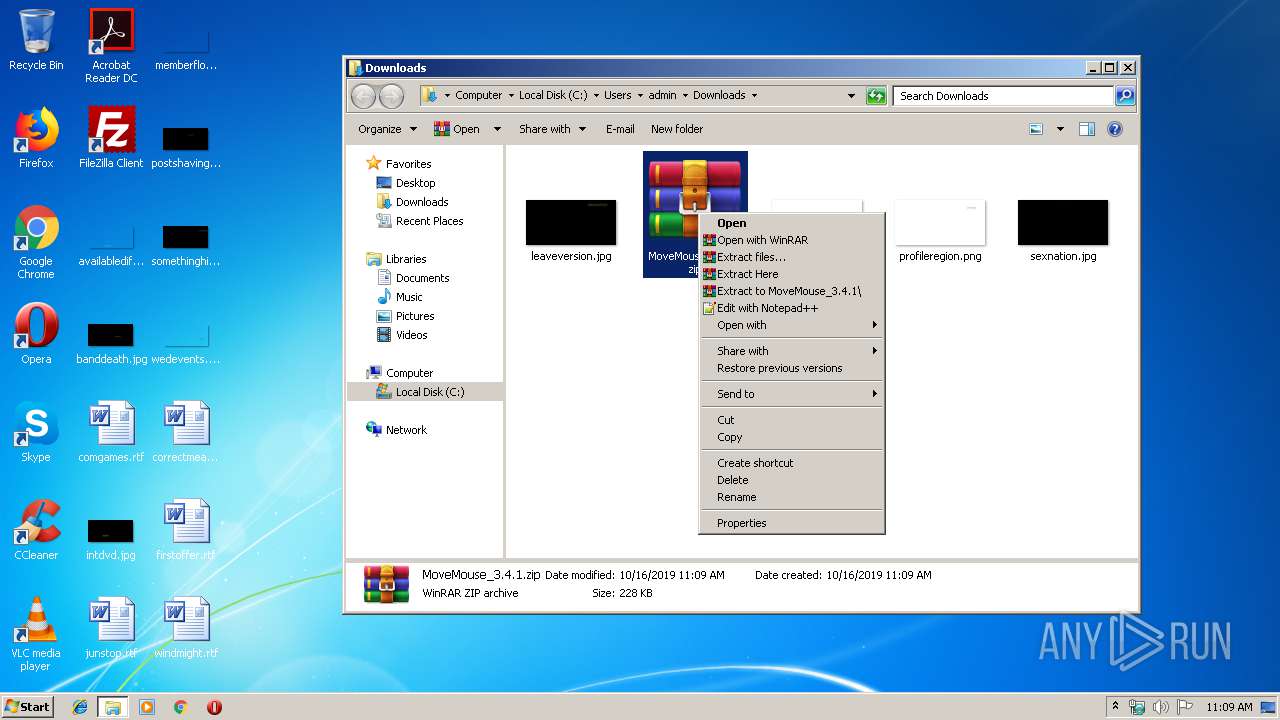Expand address bar history dropdown

pyautogui.click(x=851, y=96)
